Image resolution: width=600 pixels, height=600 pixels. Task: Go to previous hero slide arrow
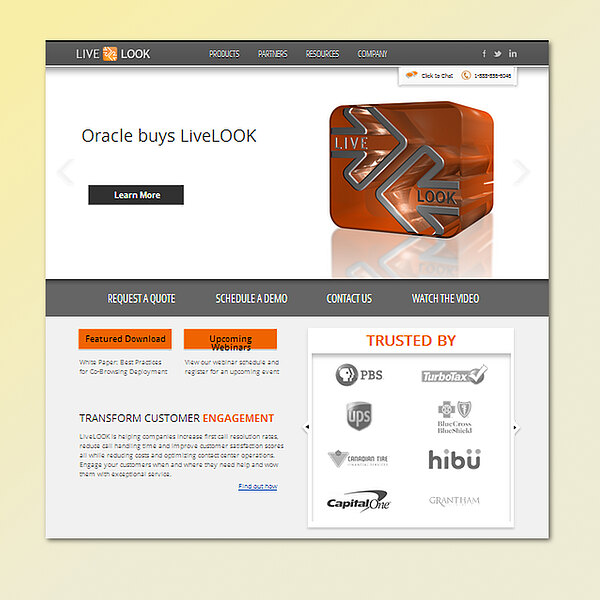66,171
